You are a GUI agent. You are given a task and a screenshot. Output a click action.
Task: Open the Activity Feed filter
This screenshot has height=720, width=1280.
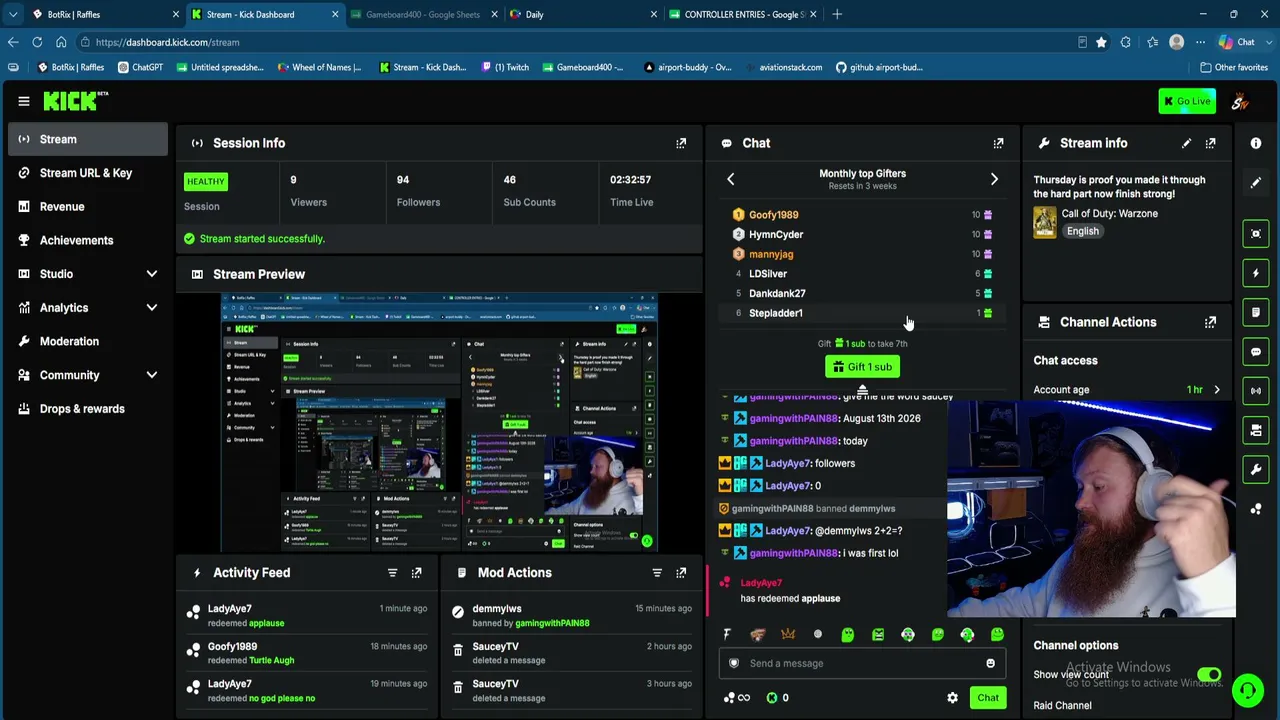(392, 573)
